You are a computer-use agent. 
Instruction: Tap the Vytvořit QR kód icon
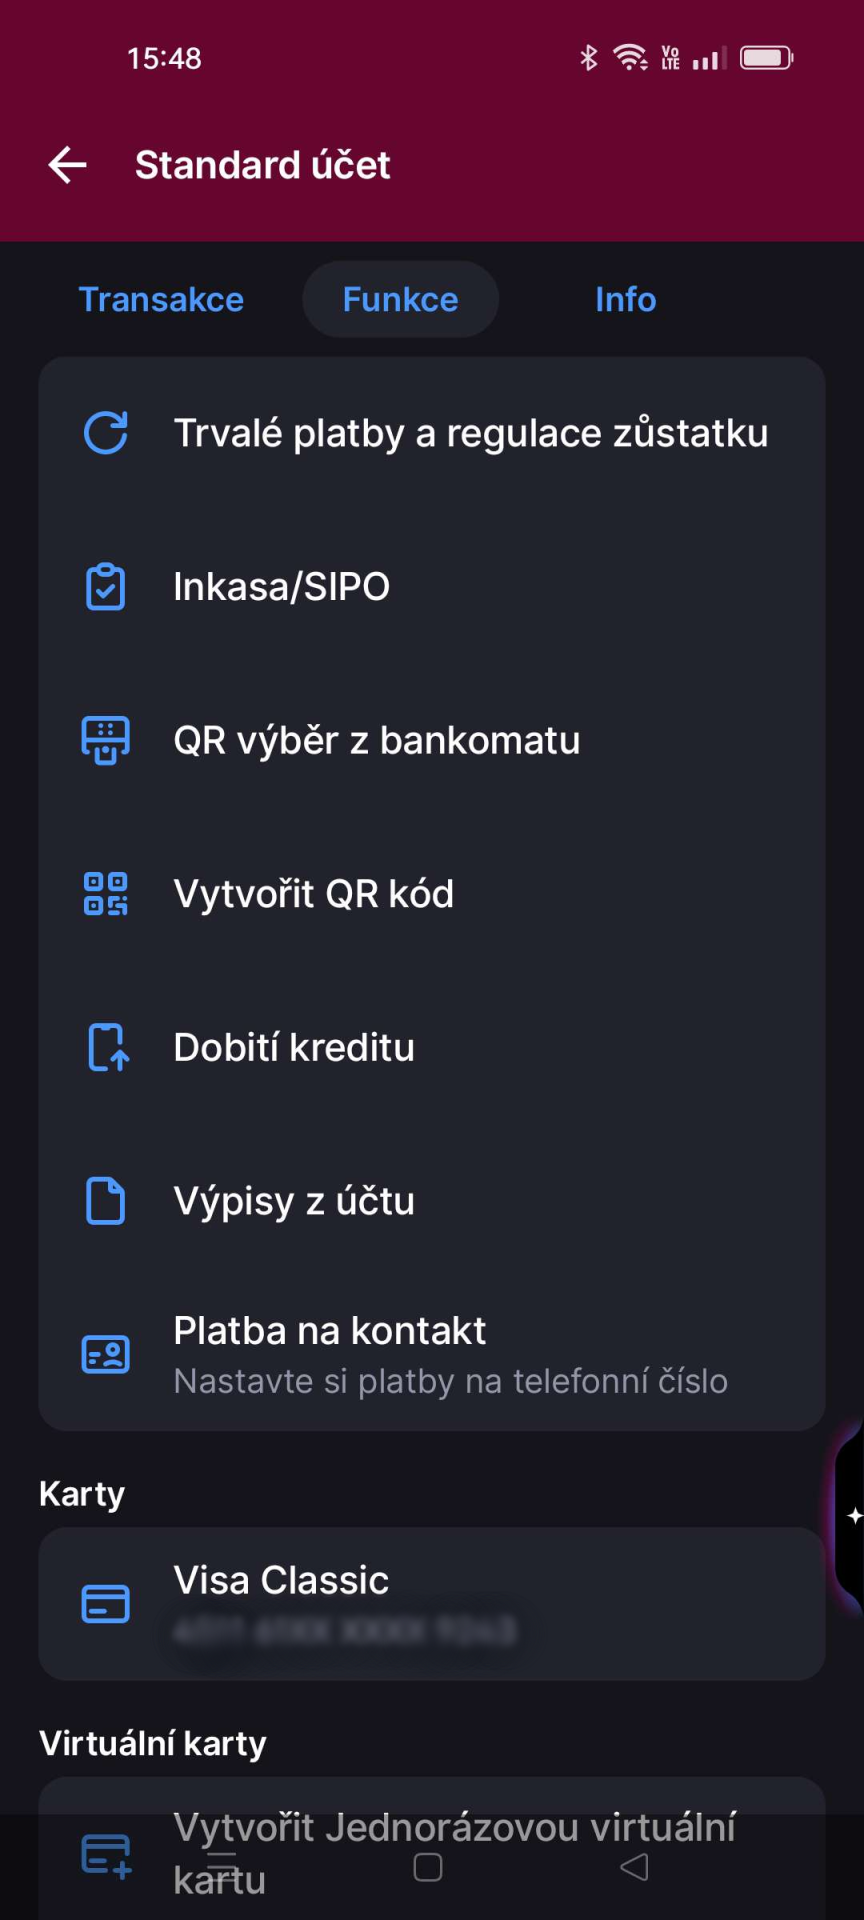[106, 893]
